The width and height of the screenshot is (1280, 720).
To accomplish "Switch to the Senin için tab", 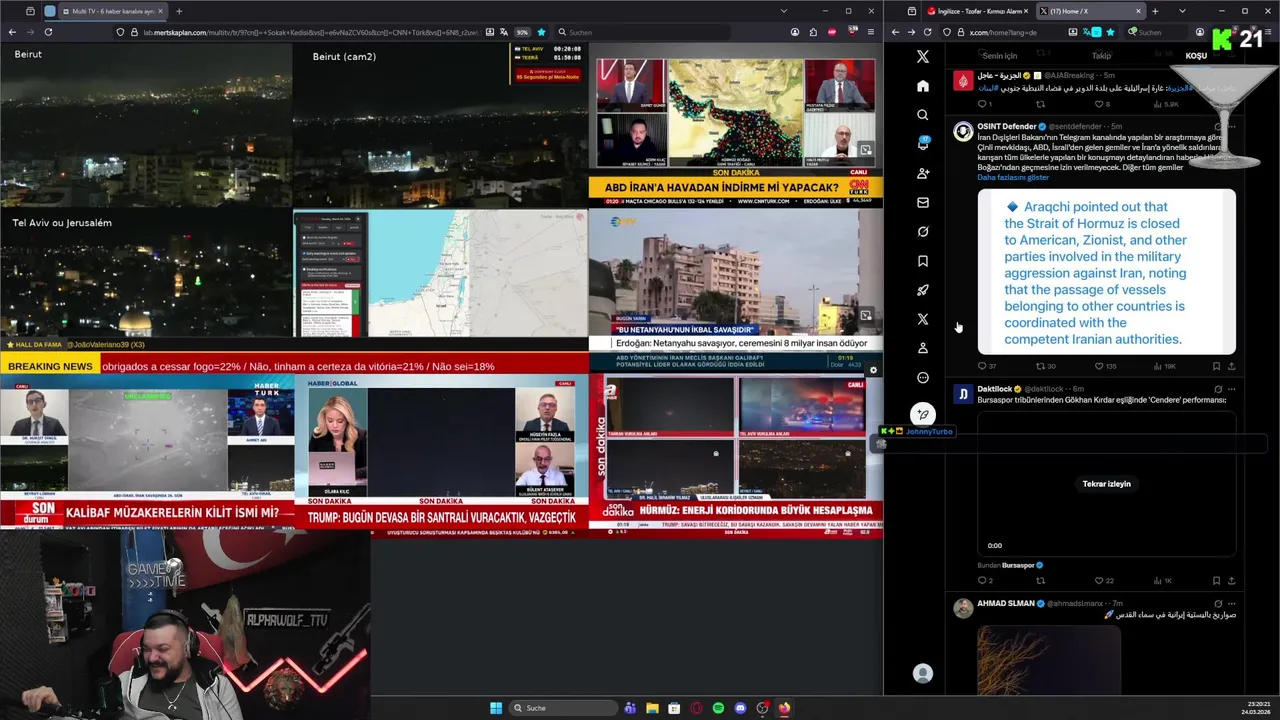I will click(x=1000, y=56).
